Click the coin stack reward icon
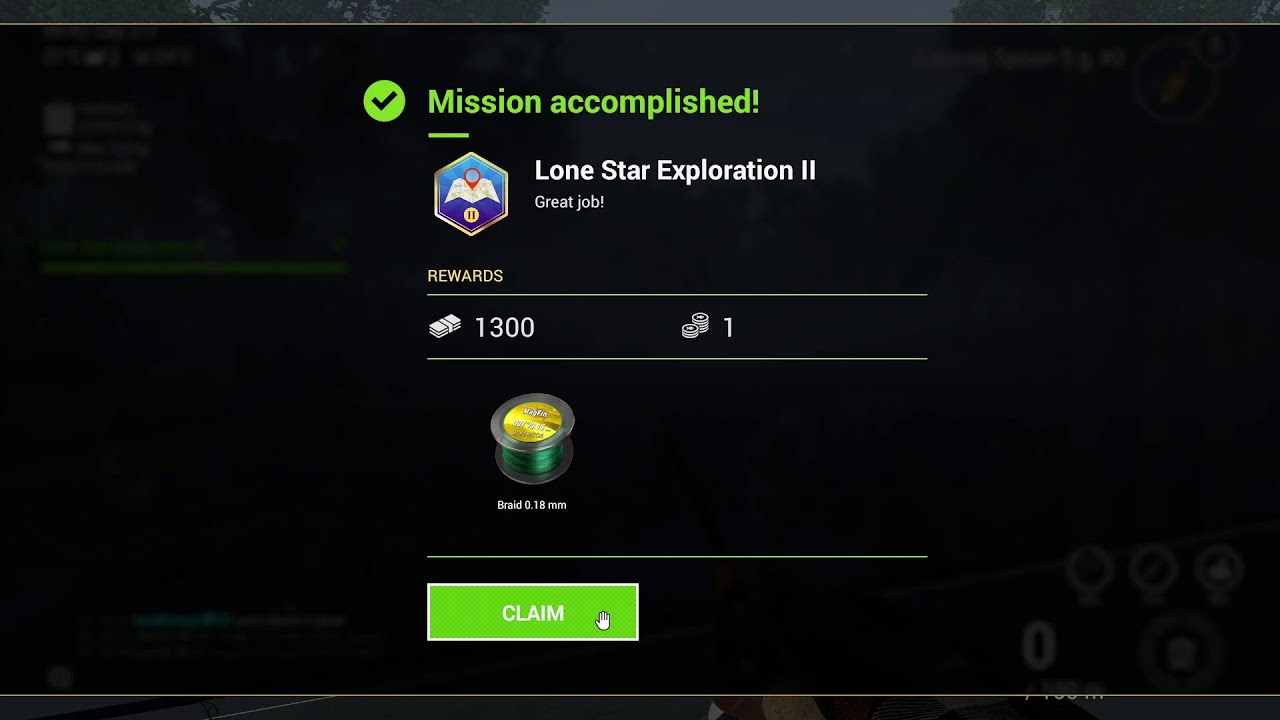 pos(696,326)
